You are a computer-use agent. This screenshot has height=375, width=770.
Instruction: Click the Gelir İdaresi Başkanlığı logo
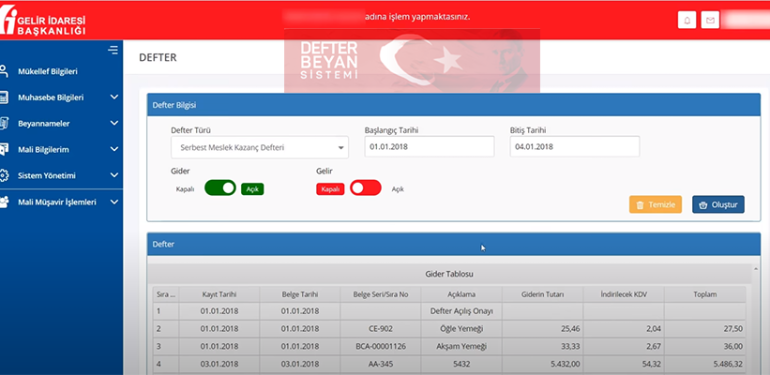click(43, 20)
